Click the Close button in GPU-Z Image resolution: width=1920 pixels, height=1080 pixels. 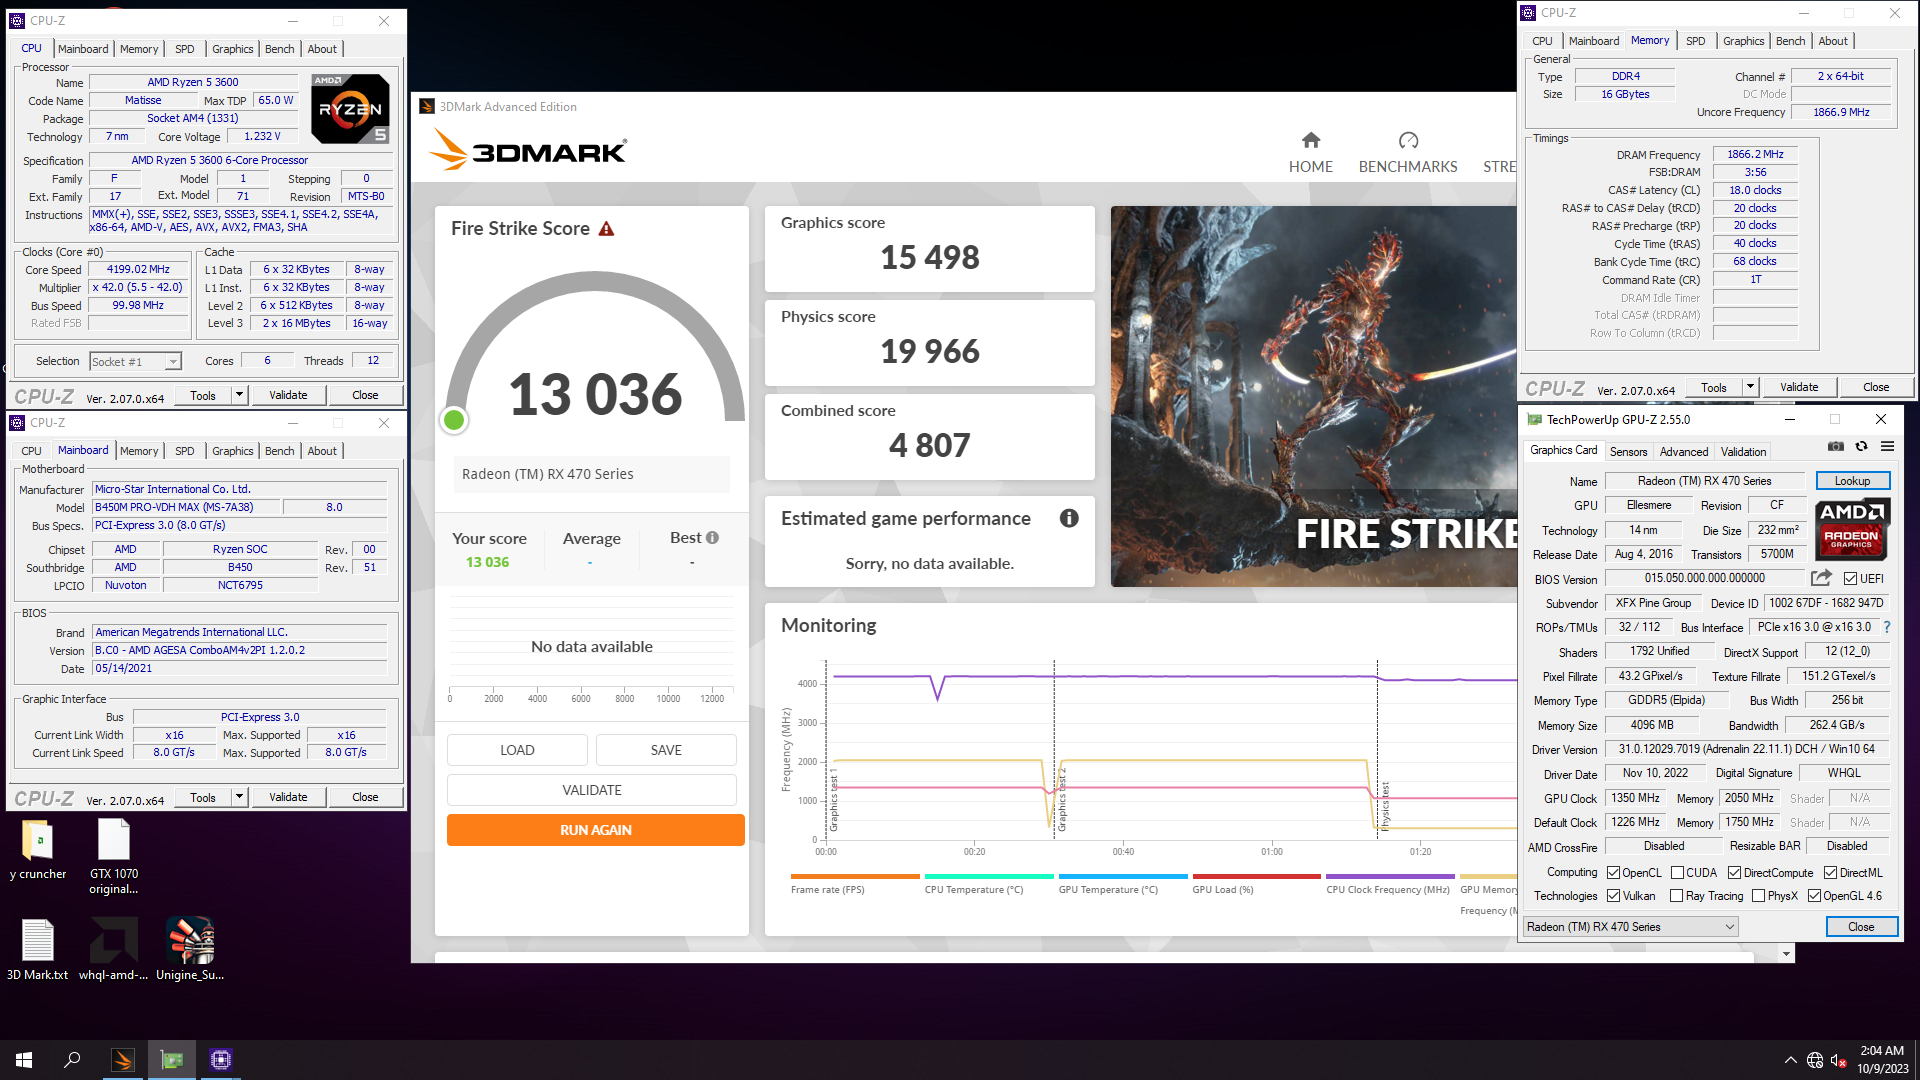click(x=1861, y=927)
